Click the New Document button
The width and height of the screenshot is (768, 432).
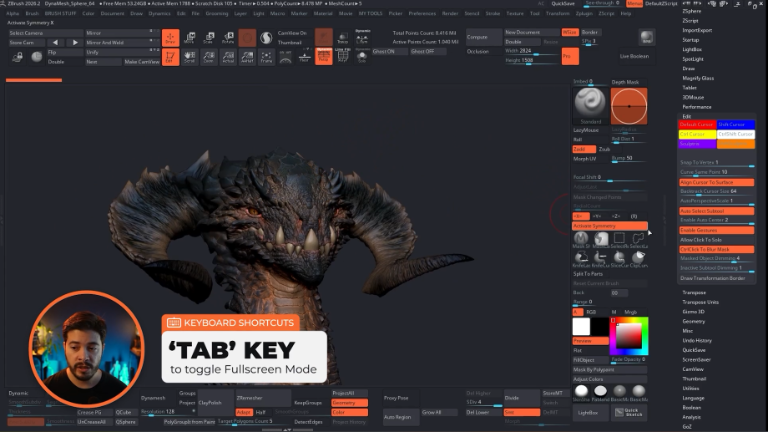pyautogui.click(x=532, y=32)
